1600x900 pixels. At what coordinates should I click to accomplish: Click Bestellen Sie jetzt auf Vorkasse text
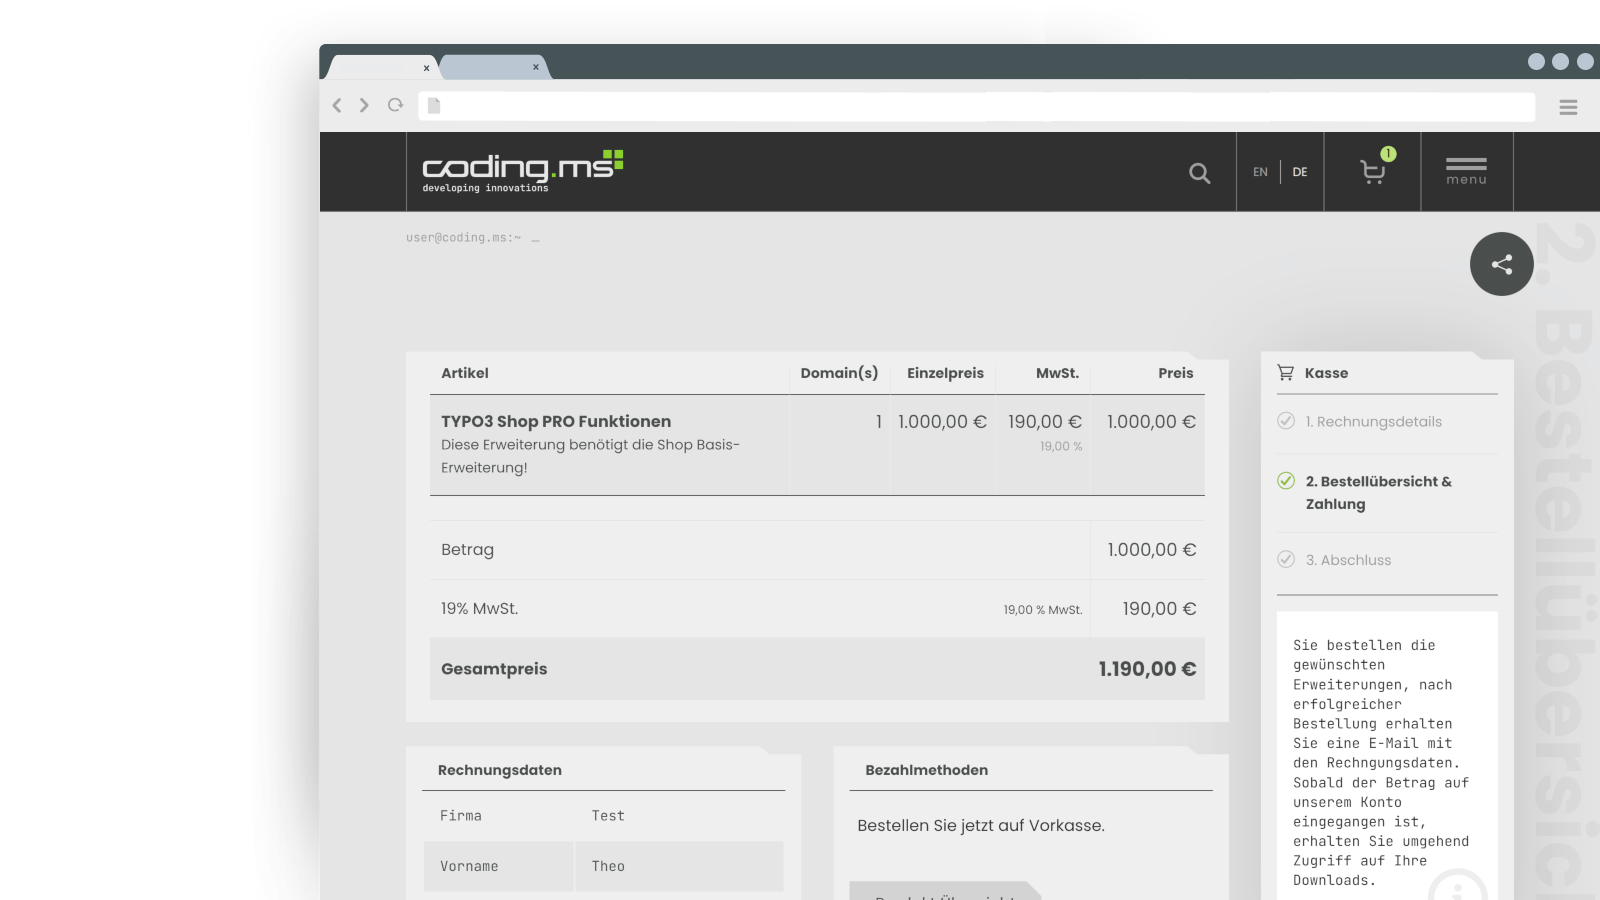click(x=980, y=826)
